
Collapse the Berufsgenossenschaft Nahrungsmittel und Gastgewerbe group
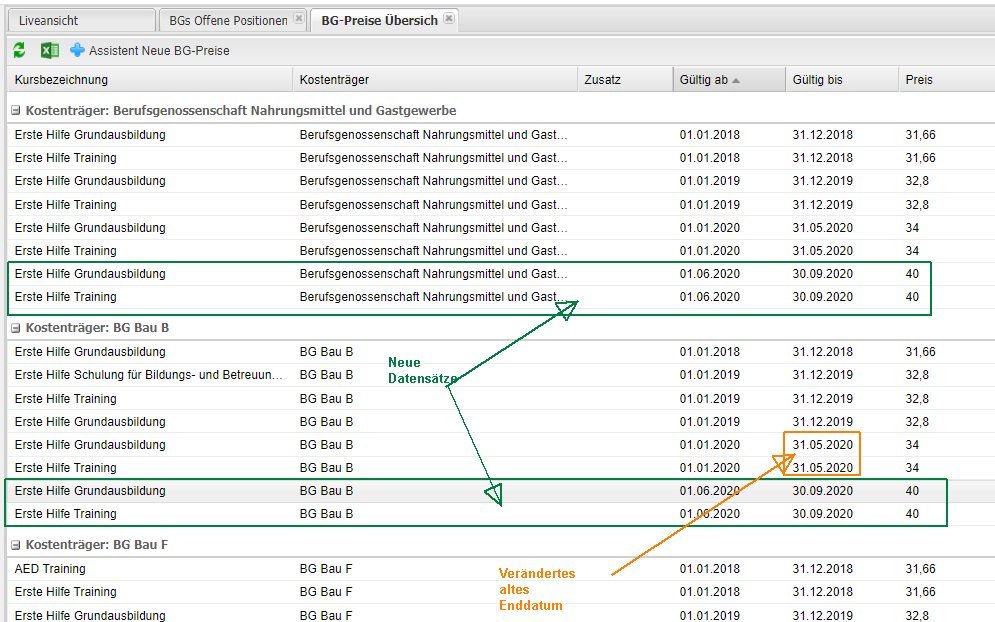pyautogui.click(x=16, y=111)
